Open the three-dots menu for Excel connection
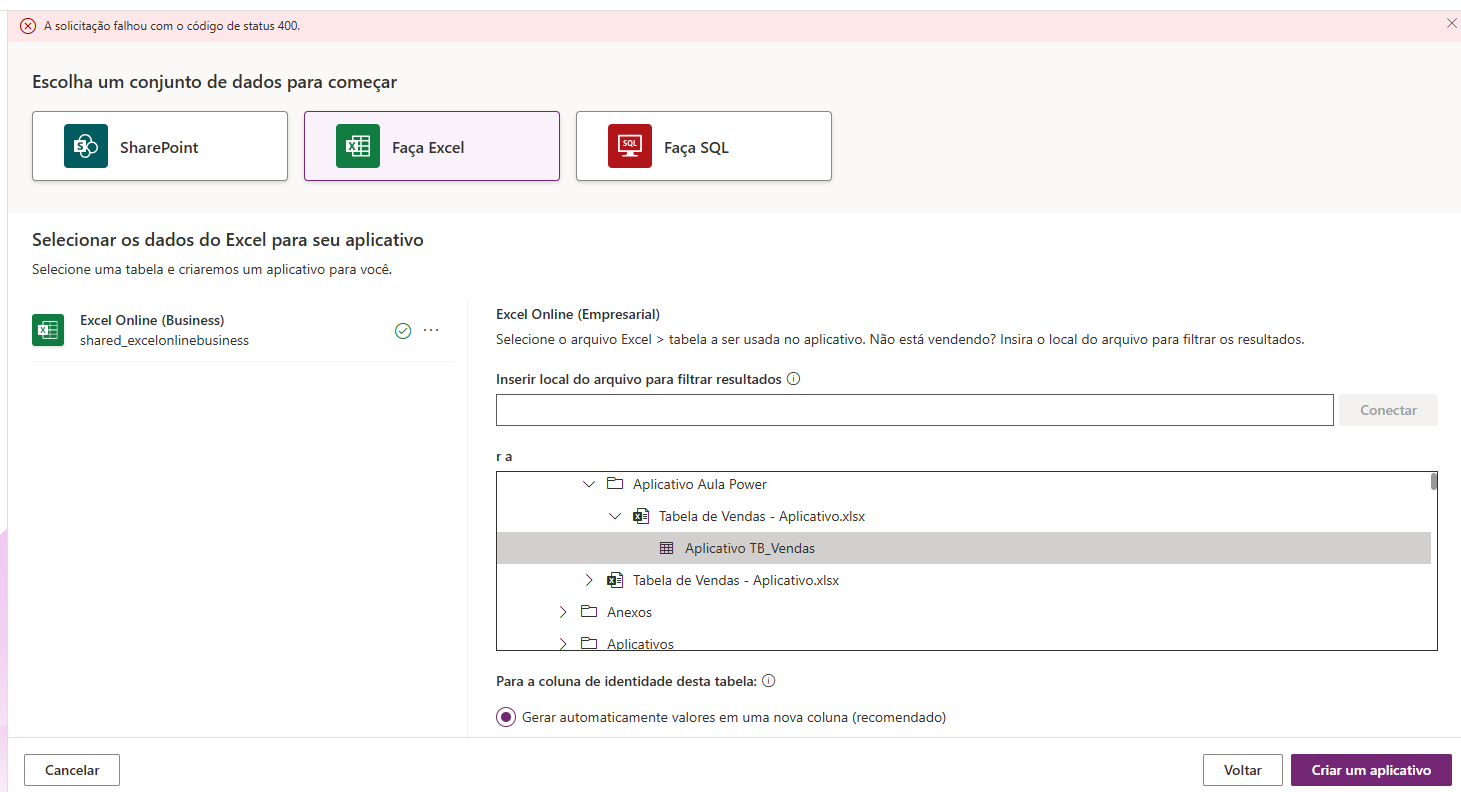This screenshot has height=792, width=1461. 431,330
